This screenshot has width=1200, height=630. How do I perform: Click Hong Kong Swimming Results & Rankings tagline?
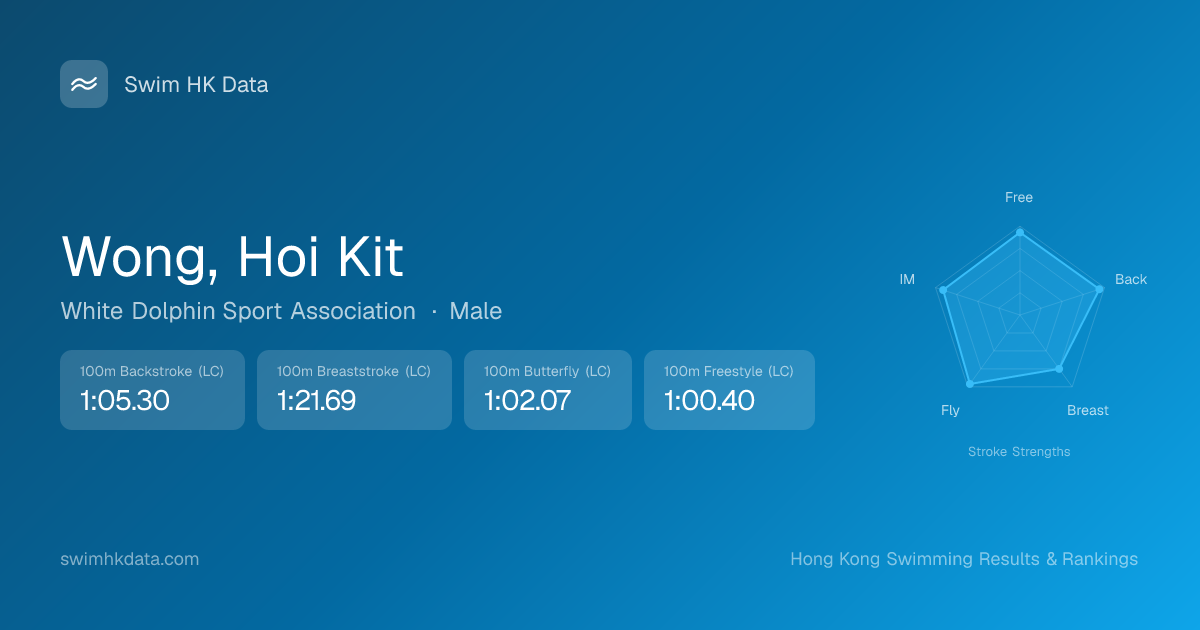point(964,559)
